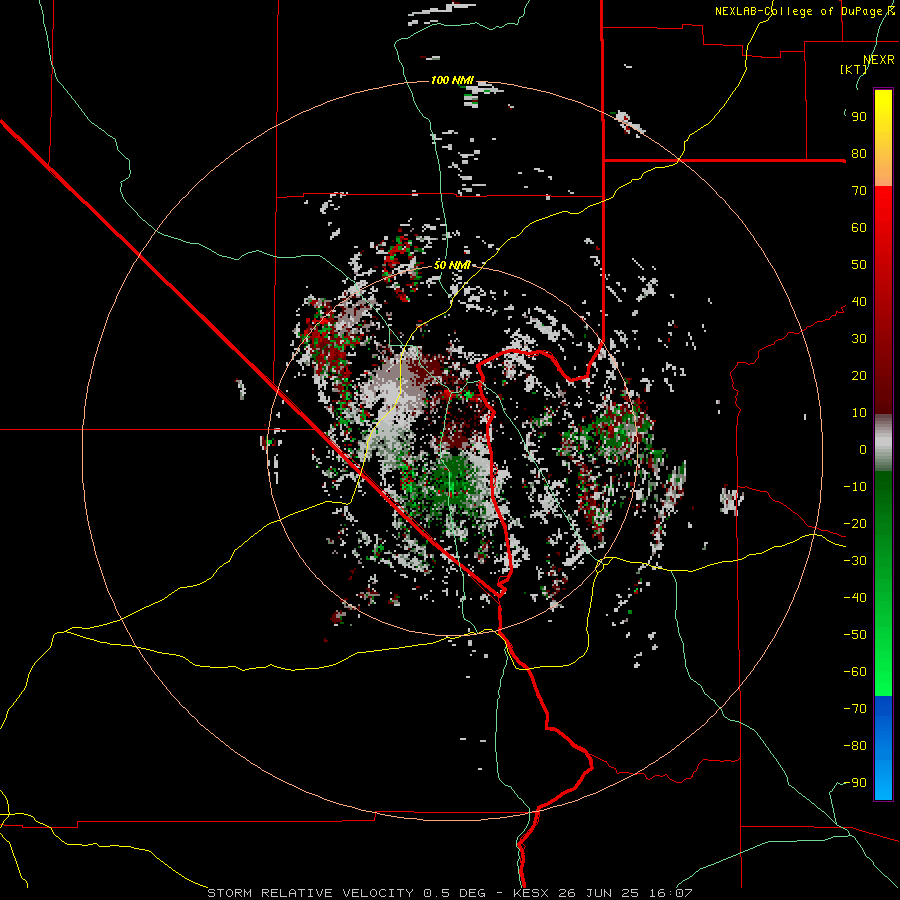
Task: Click the 60 value on velocity scale
Action: [x=859, y=228]
